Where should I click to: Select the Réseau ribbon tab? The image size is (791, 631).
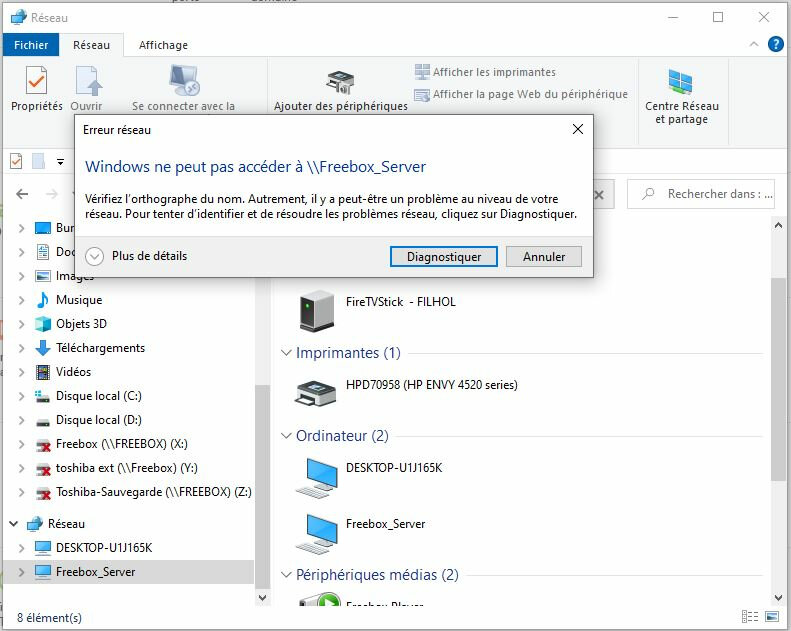tap(91, 45)
